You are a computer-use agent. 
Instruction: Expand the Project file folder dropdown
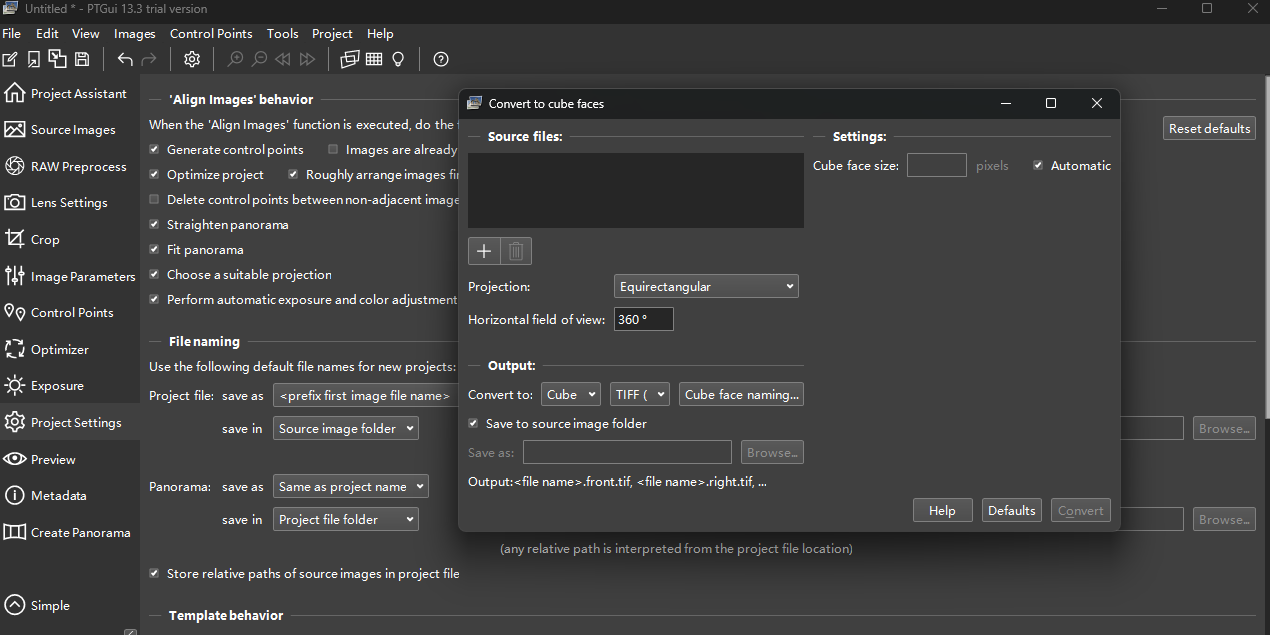coord(345,520)
